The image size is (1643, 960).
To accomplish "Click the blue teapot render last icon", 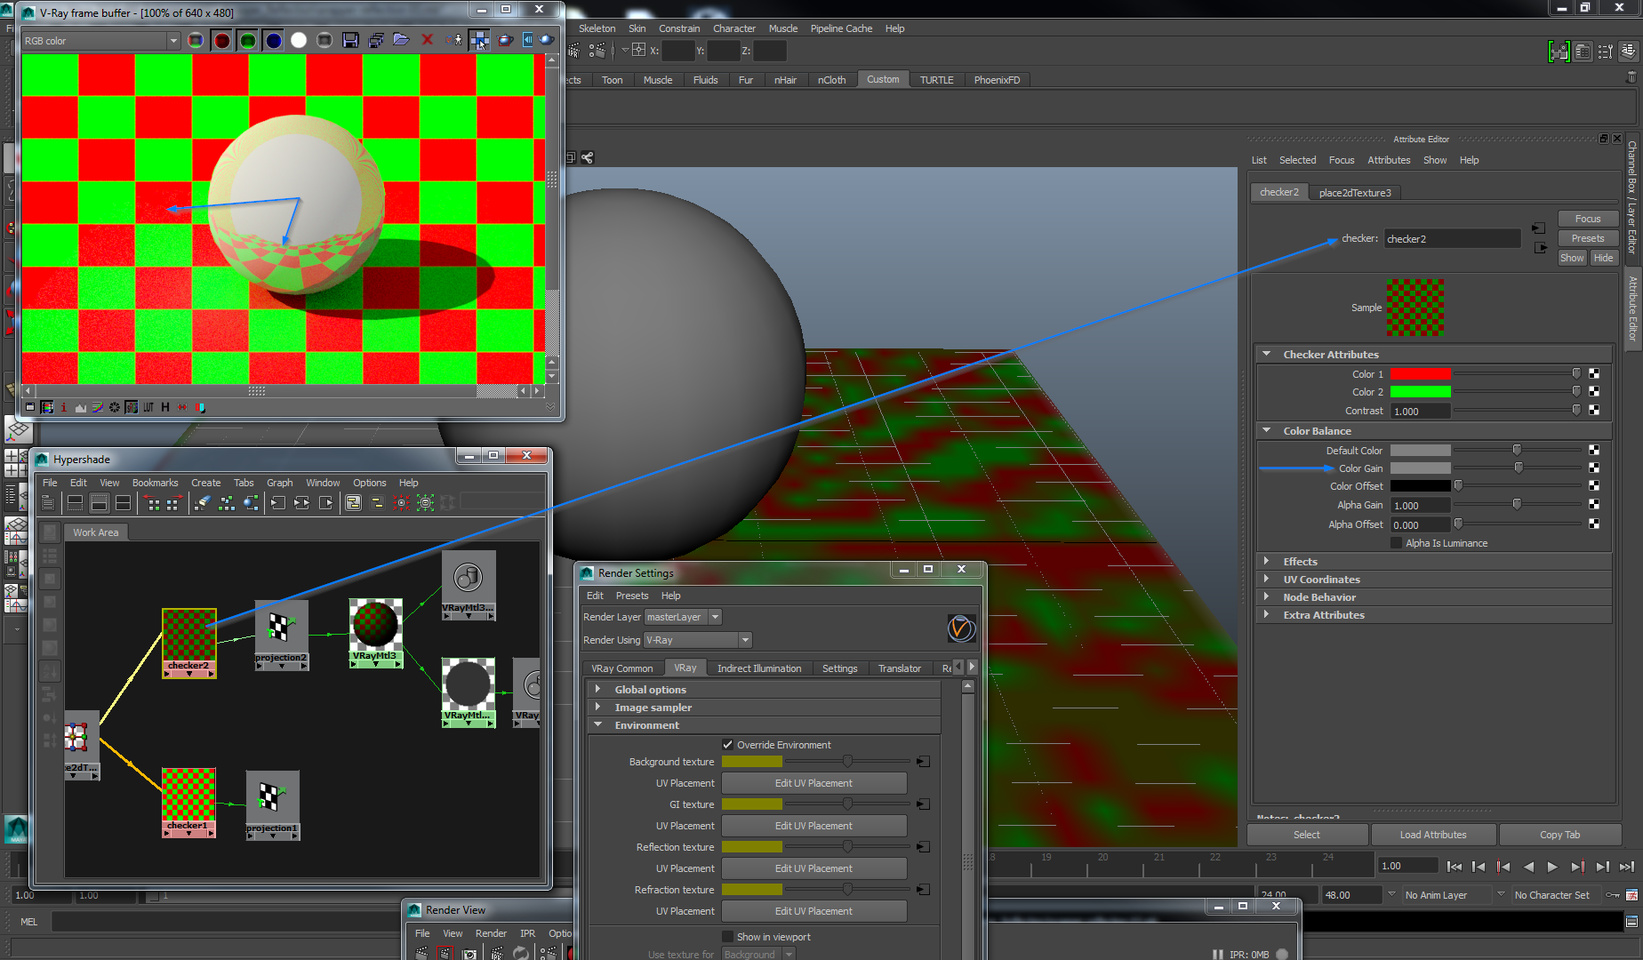I will click(x=546, y=41).
